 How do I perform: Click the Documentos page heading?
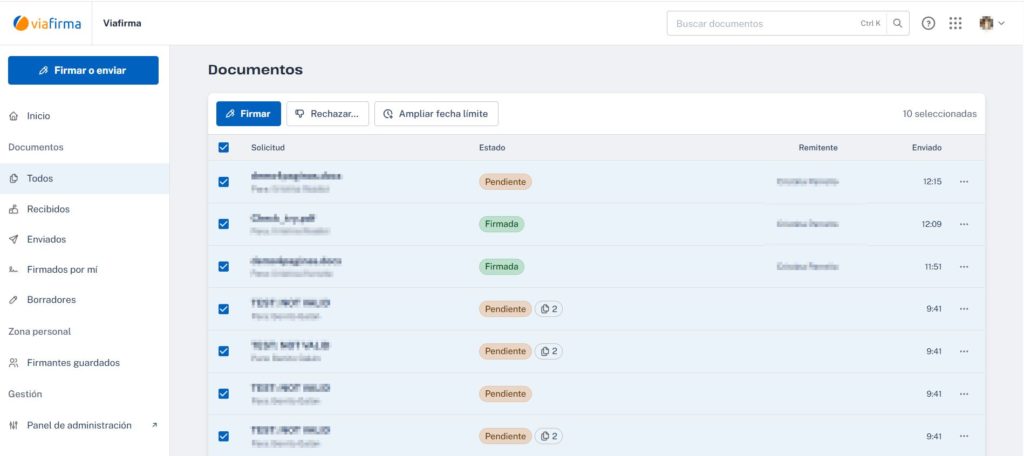coord(255,69)
